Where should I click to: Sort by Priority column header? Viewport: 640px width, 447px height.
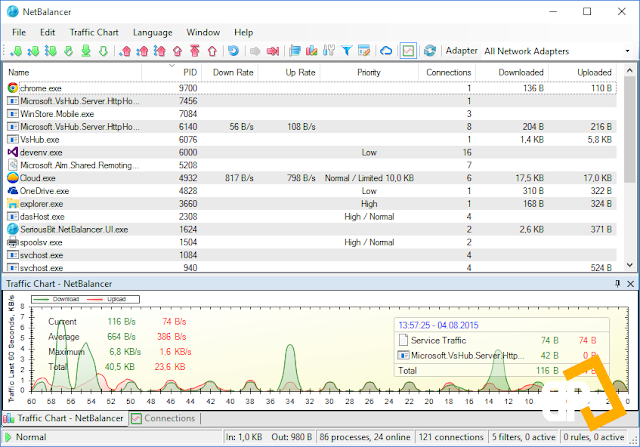(369, 73)
